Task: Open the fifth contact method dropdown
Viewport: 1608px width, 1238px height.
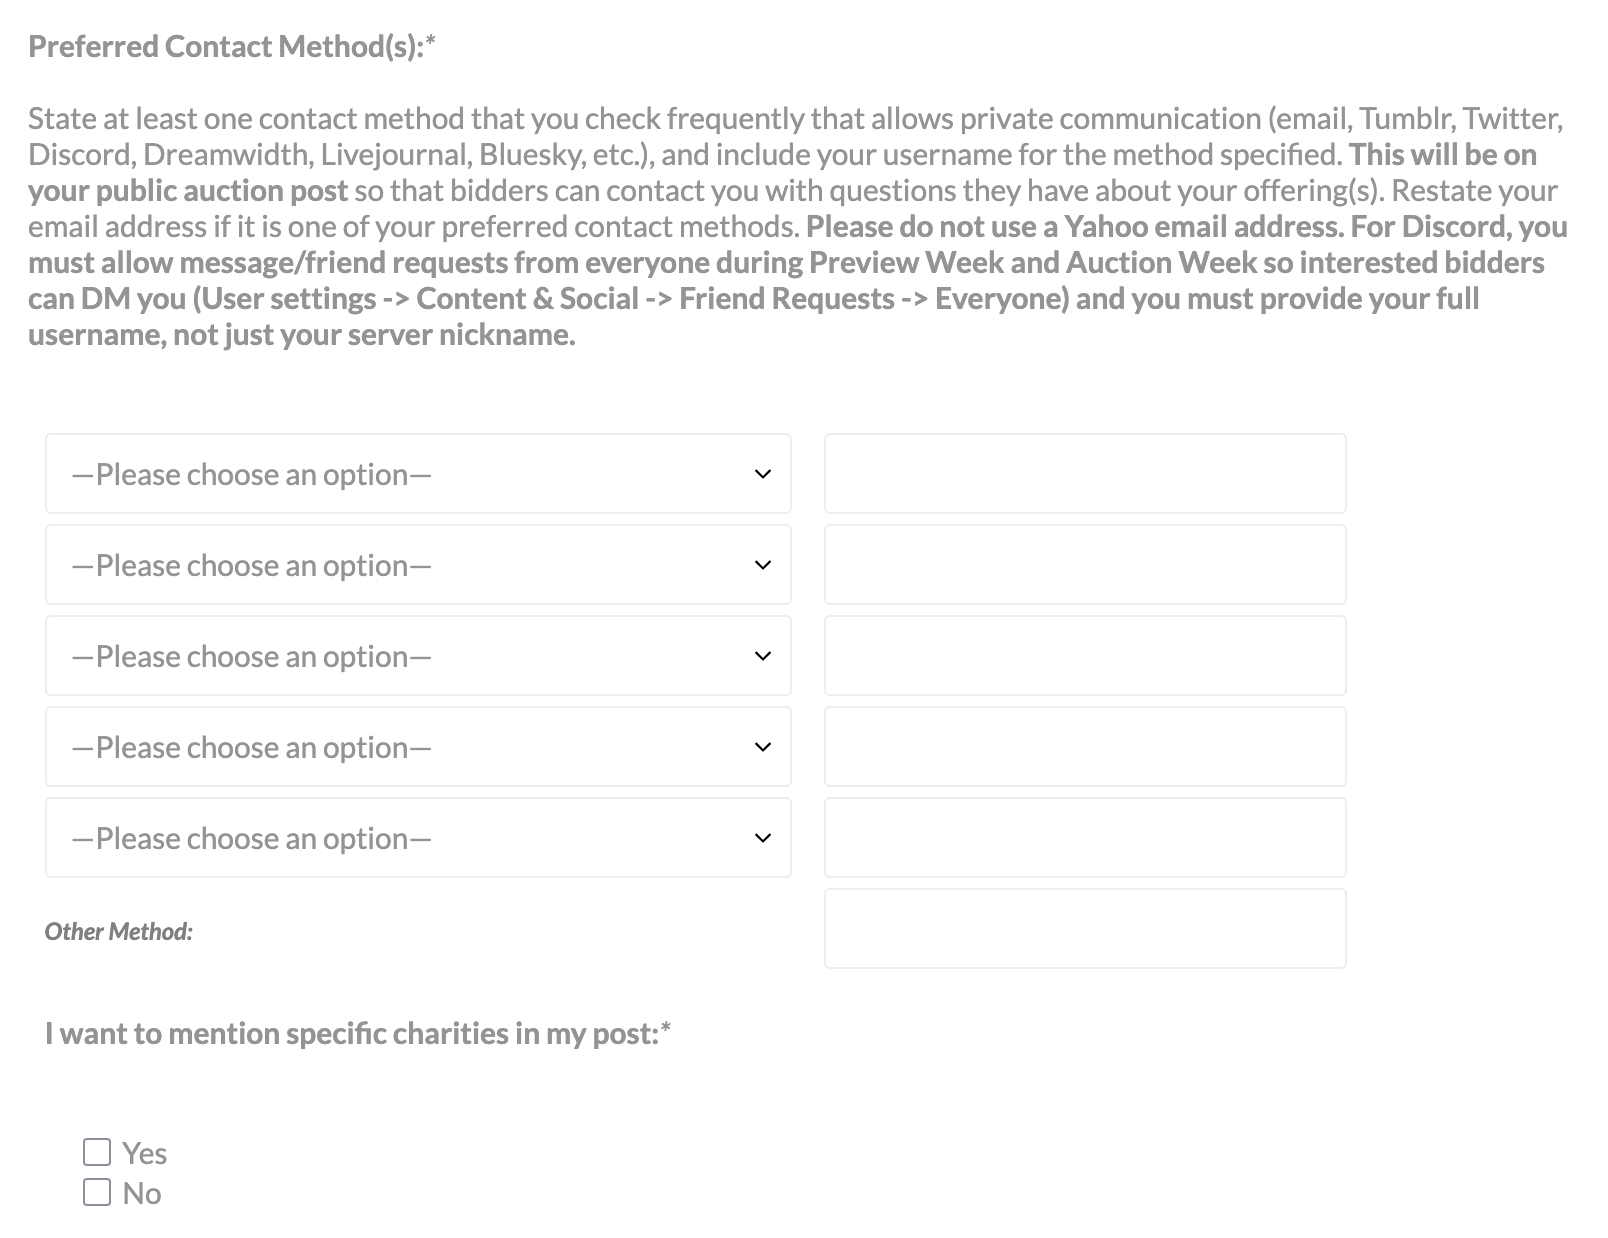Action: pyautogui.click(x=418, y=838)
